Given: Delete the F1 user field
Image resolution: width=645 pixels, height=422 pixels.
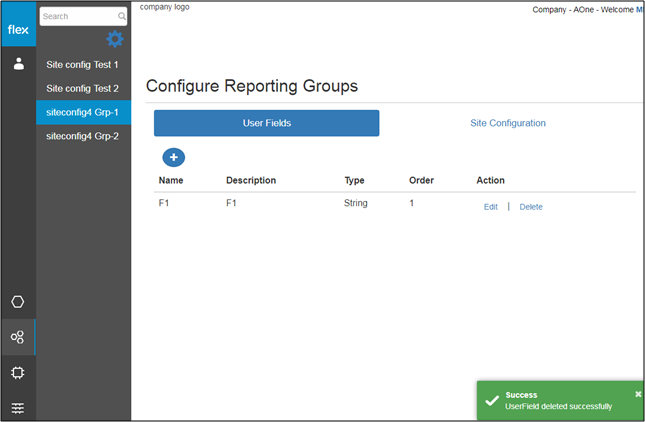Looking at the screenshot, I should [531, 207].
